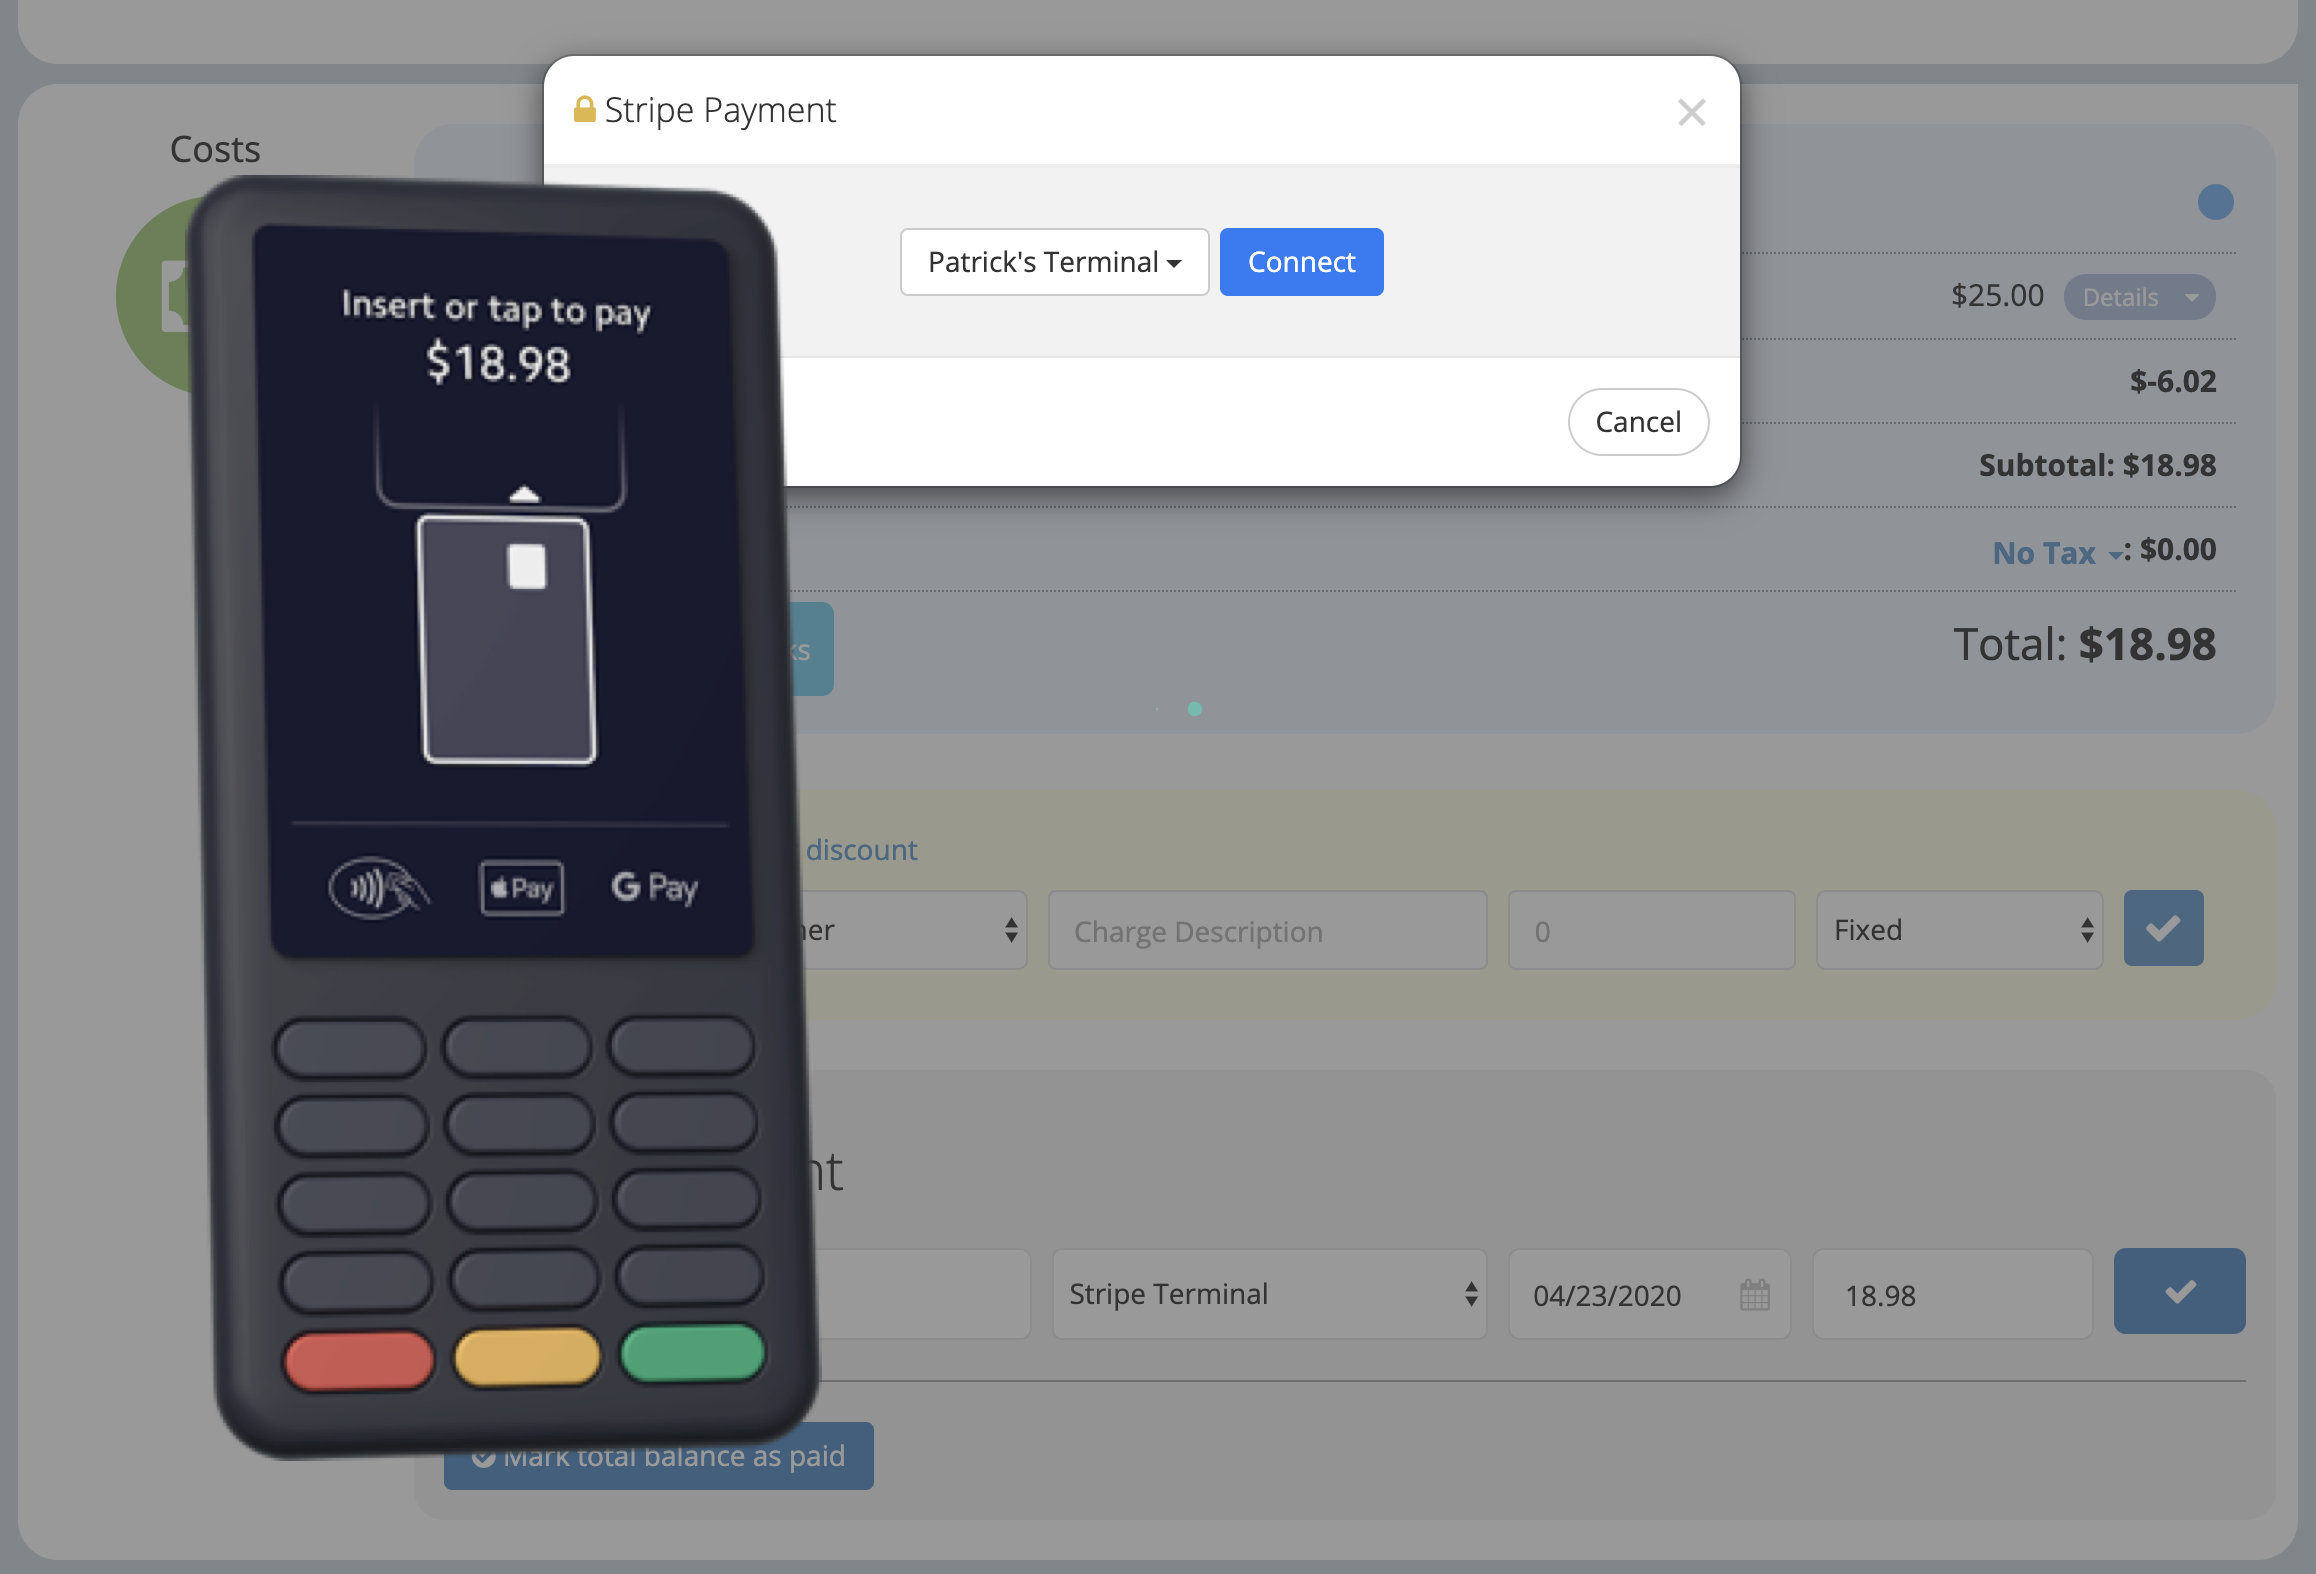This screenshot has width=2316, height=1574.
Task: Click the blue Connect button
Action: point(1301,262)
